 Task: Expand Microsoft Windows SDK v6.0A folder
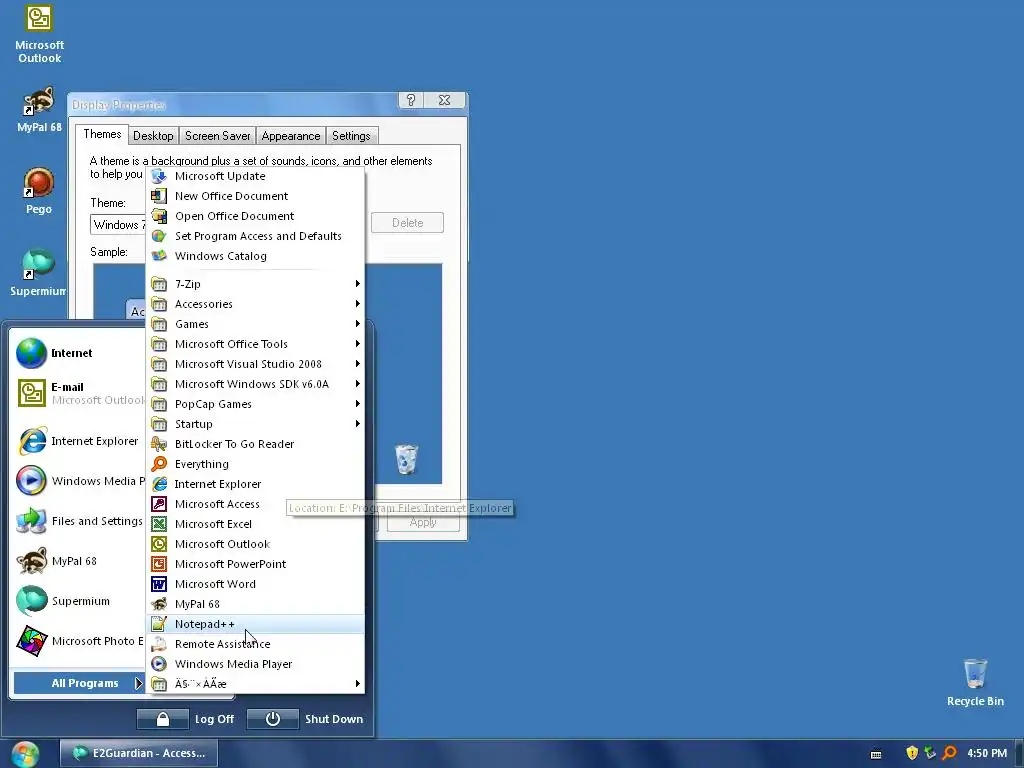[x=255, y=384]
